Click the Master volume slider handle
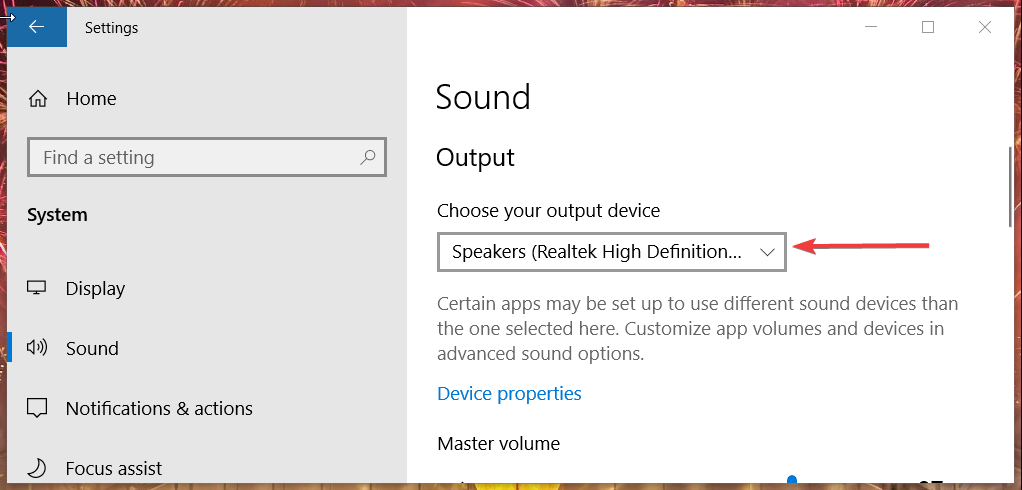1022x490 pixels. (792, 480)
